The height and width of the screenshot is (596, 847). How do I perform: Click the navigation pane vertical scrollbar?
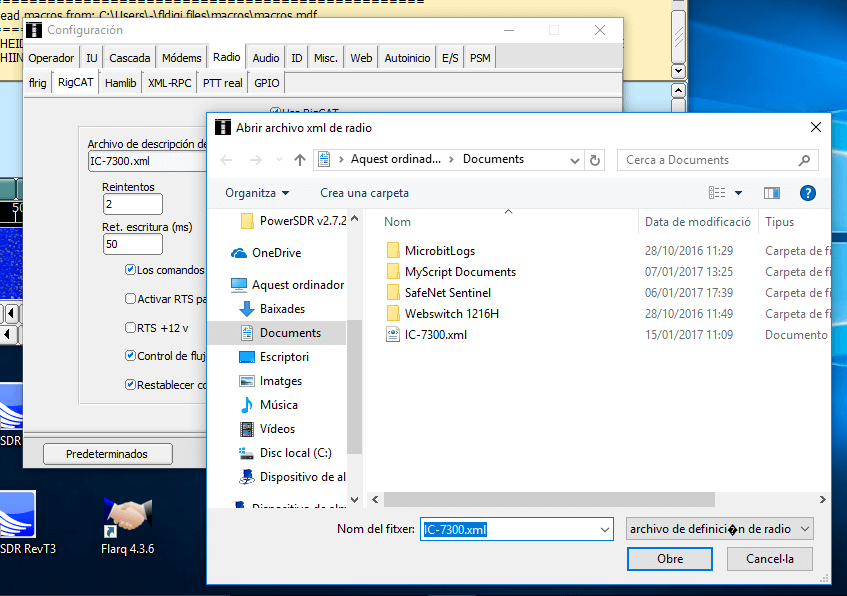pyautogui.click(x=354, y=387)
